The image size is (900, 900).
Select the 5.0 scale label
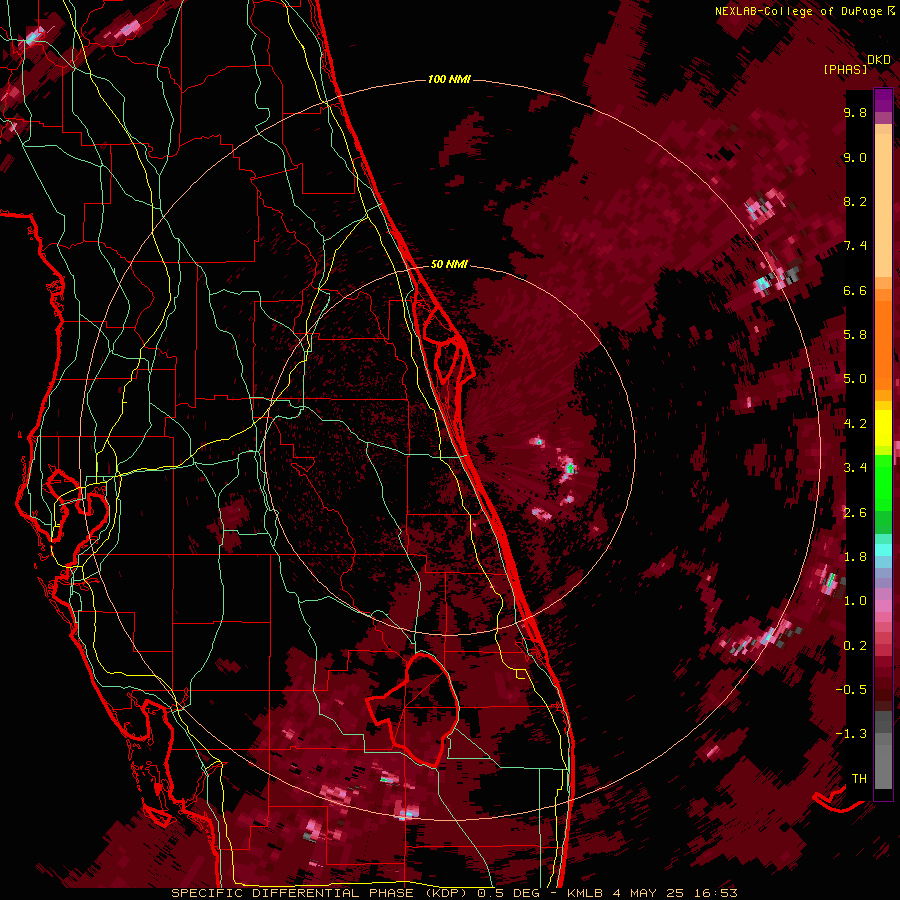(x=855, y=379)
